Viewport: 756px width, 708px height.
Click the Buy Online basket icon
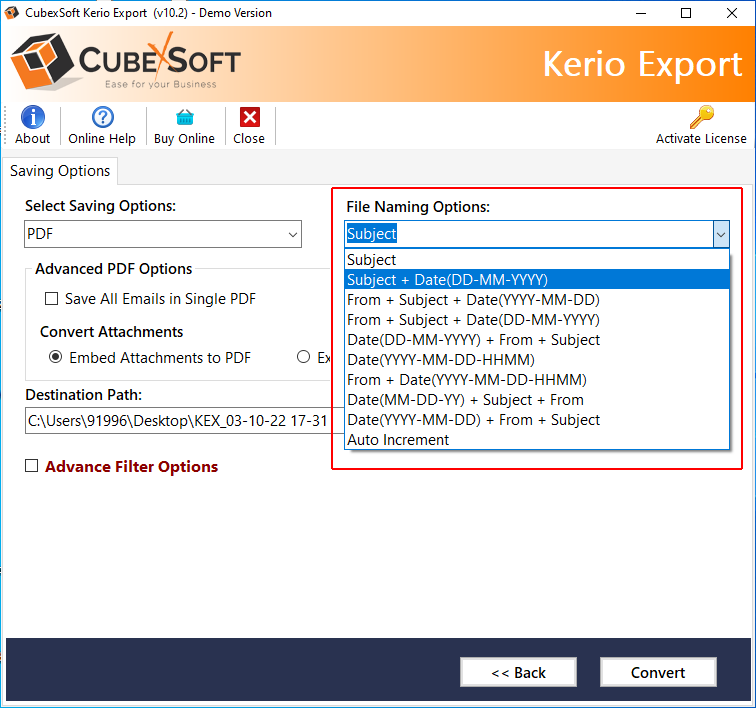(185, 117)
